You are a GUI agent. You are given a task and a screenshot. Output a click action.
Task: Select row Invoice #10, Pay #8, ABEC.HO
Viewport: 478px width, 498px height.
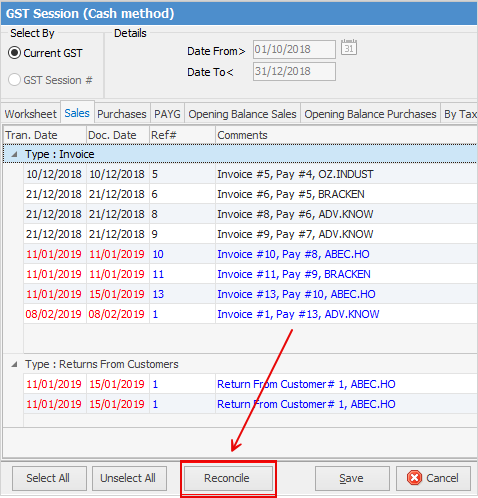(250, 254)
